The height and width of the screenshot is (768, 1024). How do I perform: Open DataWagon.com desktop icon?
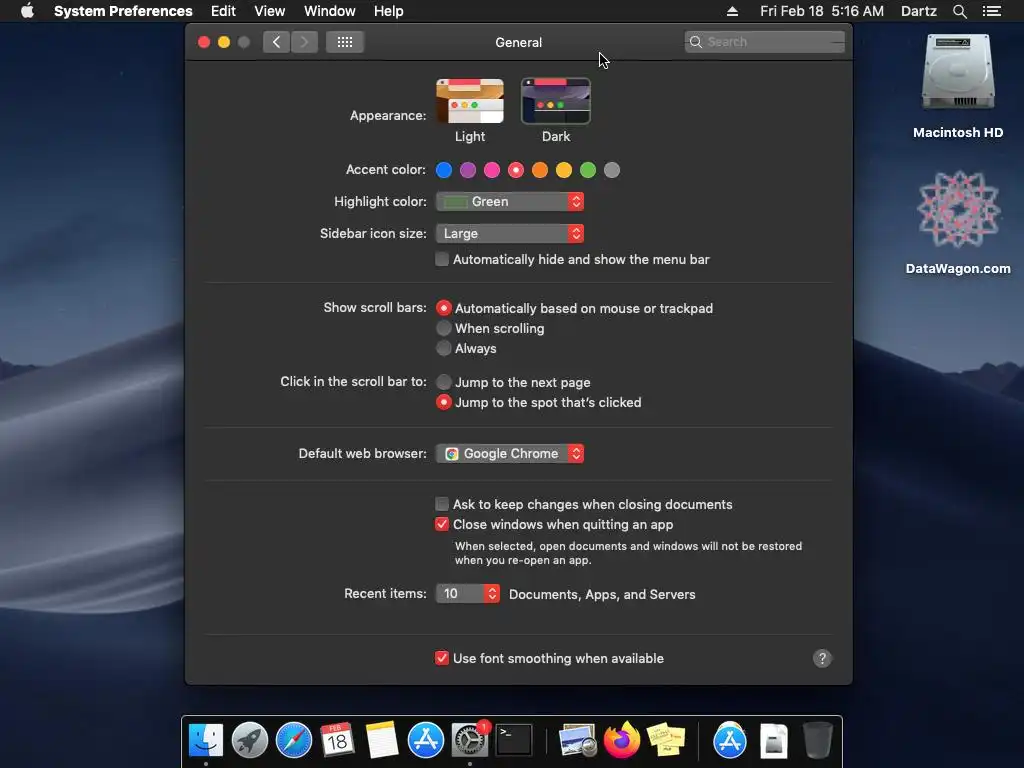click(958, 209)
